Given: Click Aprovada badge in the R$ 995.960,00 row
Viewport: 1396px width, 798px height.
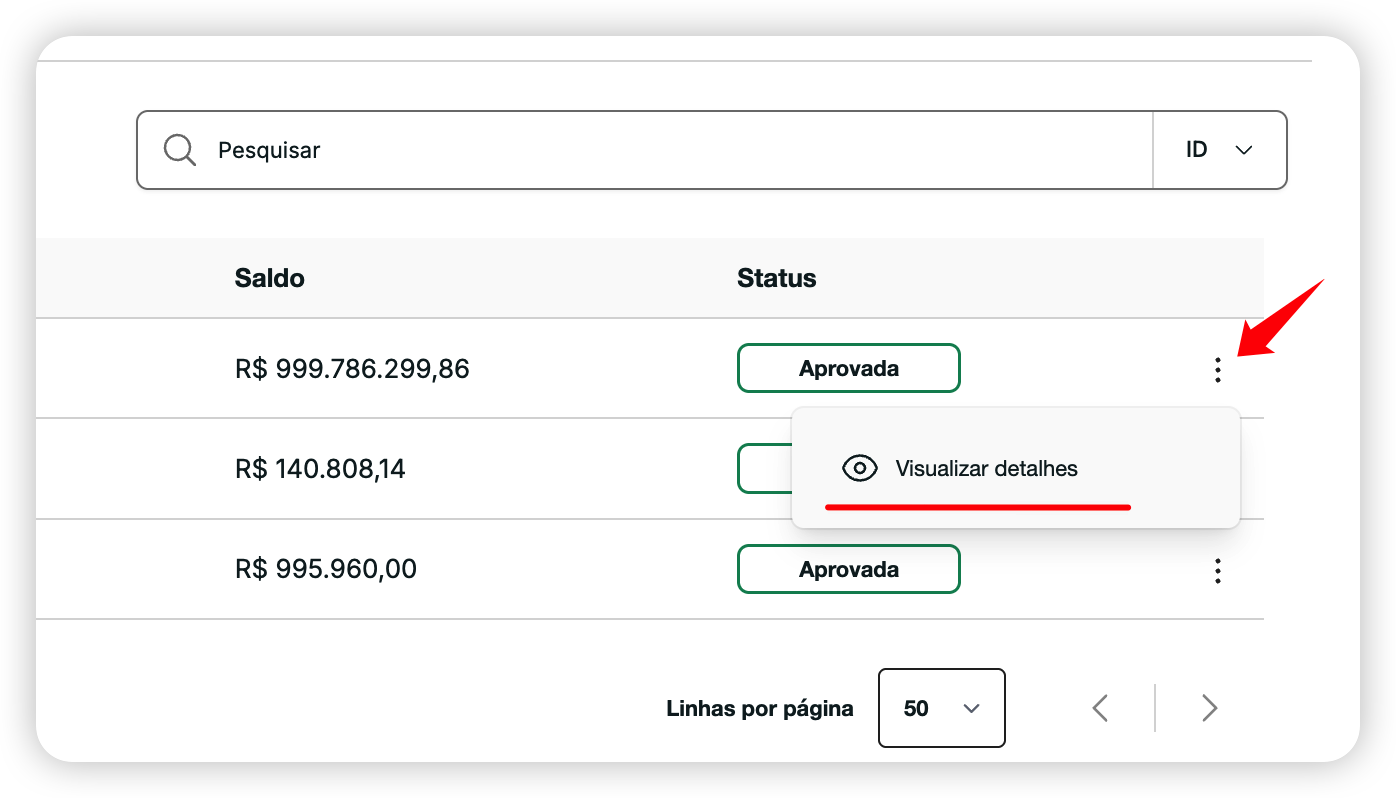Looking at the screenshot, I should coord(848,569).
